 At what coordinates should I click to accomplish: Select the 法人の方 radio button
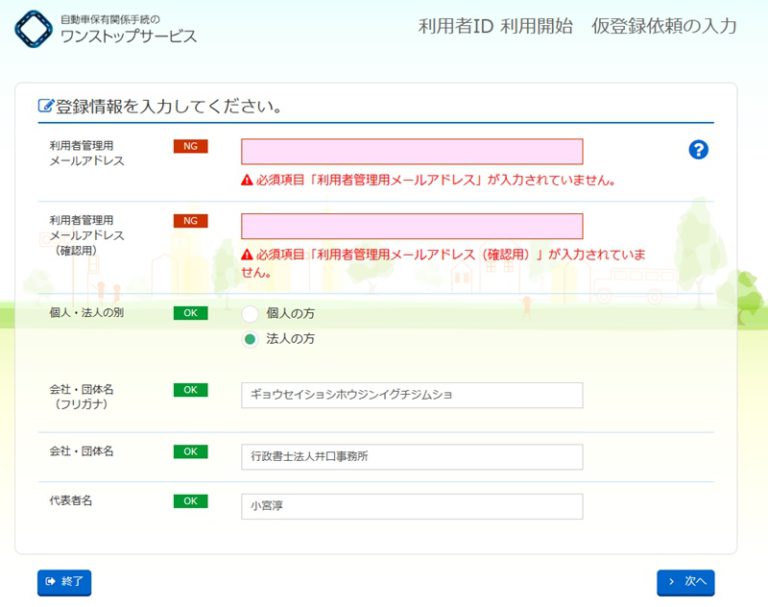(x=250, y=339)
